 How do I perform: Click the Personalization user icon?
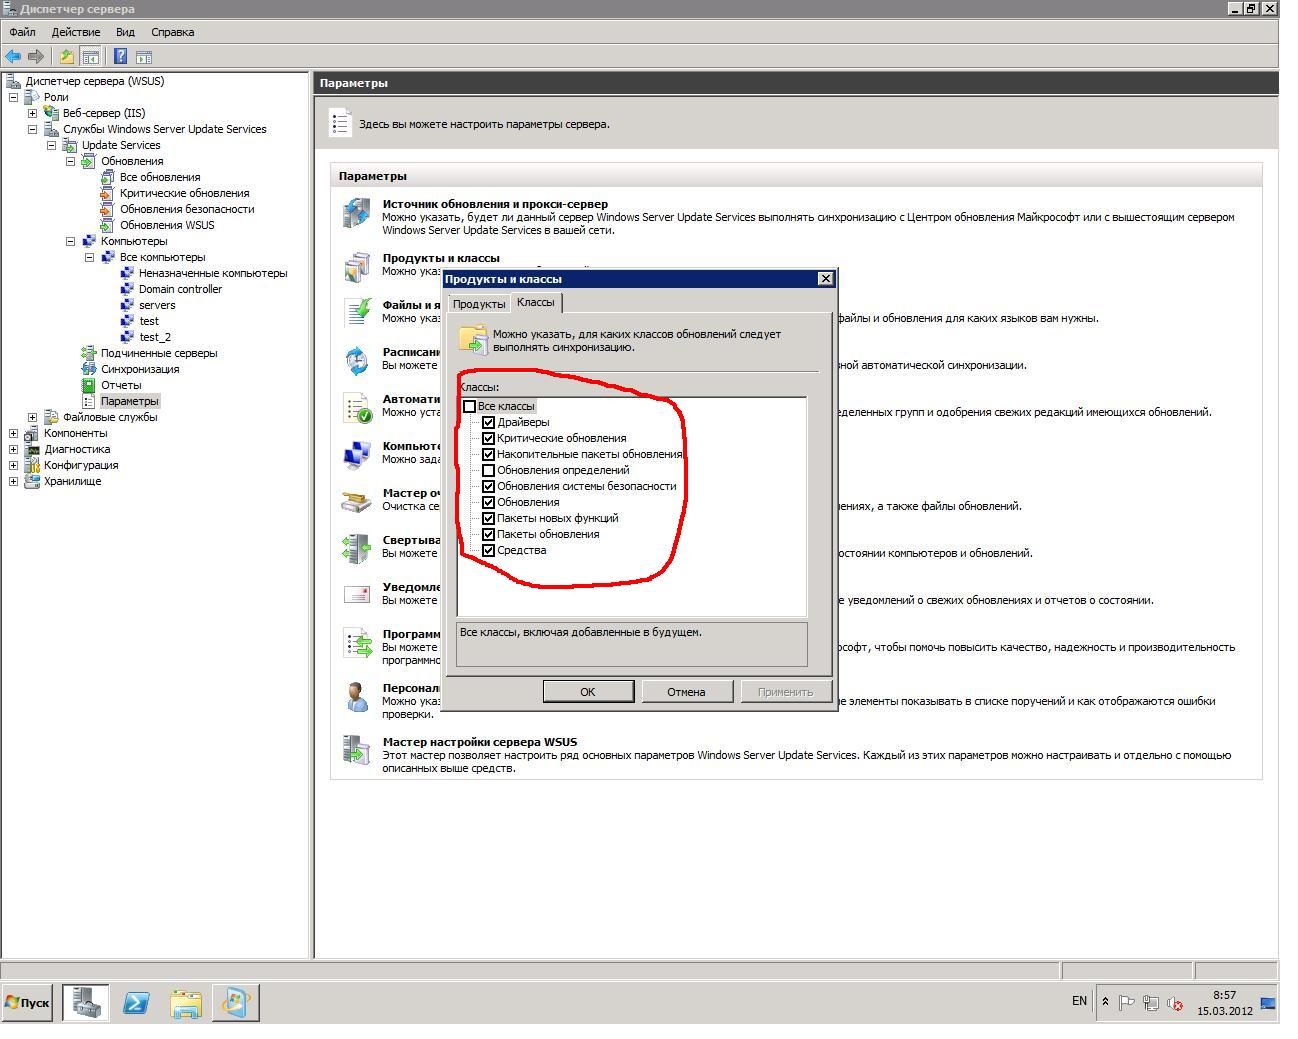(x=357, y=697)
